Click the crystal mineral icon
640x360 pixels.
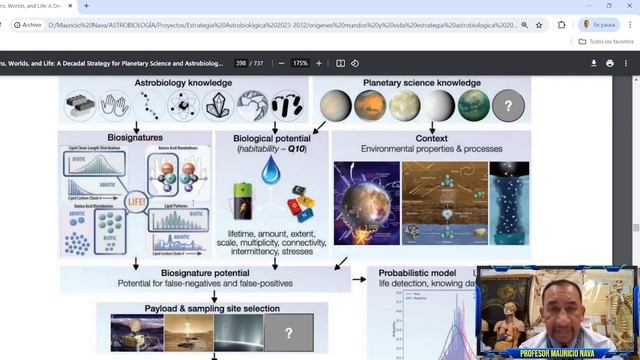click(x=218, y=106)
